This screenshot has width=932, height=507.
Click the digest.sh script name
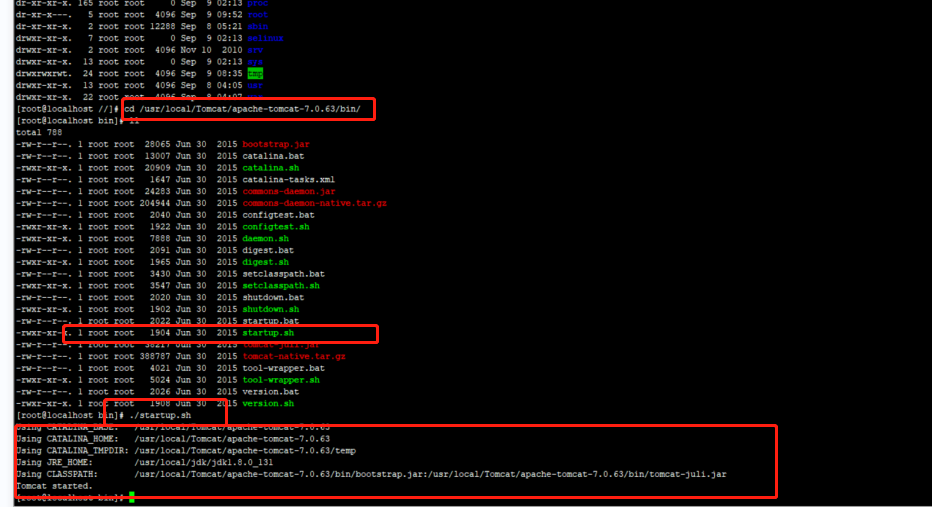[265, 262]
